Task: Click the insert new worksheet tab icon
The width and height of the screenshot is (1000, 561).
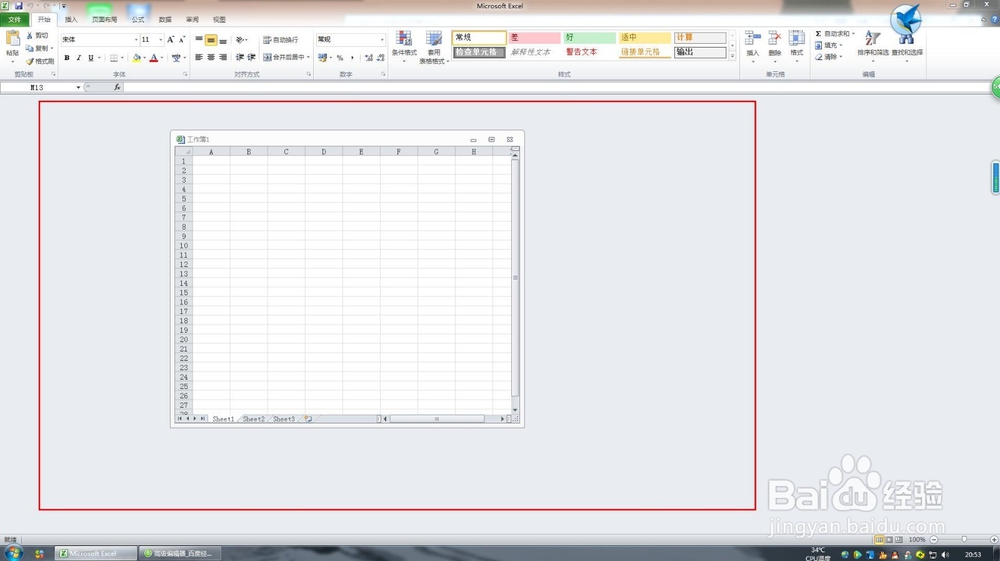Action: click(x=308, y=419)
